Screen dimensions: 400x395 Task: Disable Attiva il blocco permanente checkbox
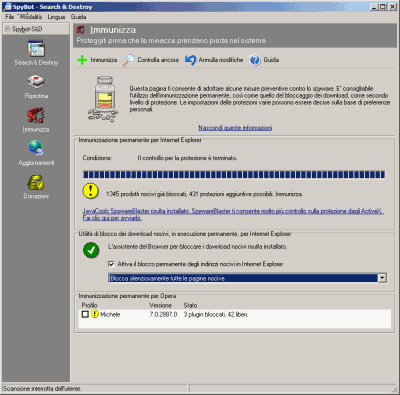point(111,264)
